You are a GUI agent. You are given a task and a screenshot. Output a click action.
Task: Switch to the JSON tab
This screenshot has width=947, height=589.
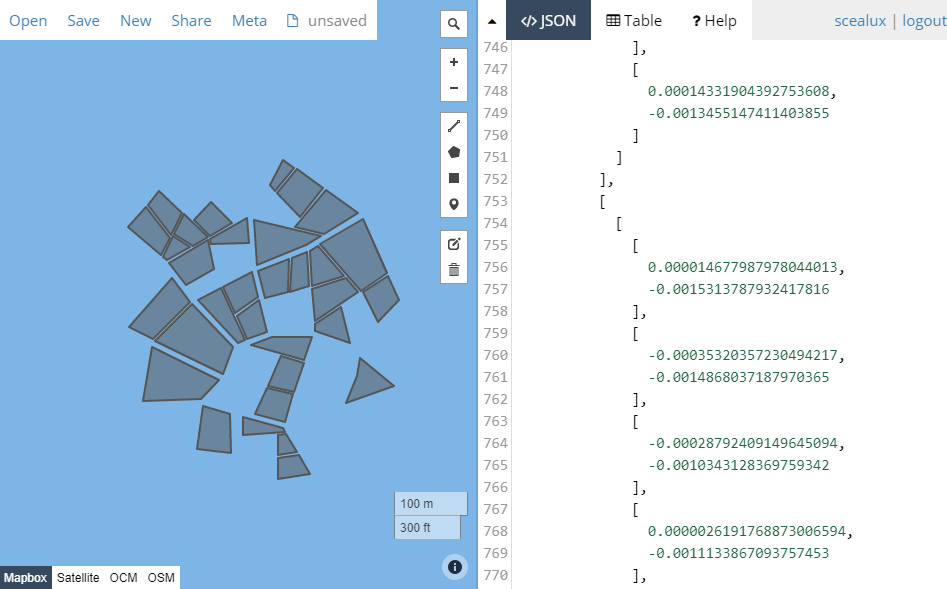tap(548, 21)
